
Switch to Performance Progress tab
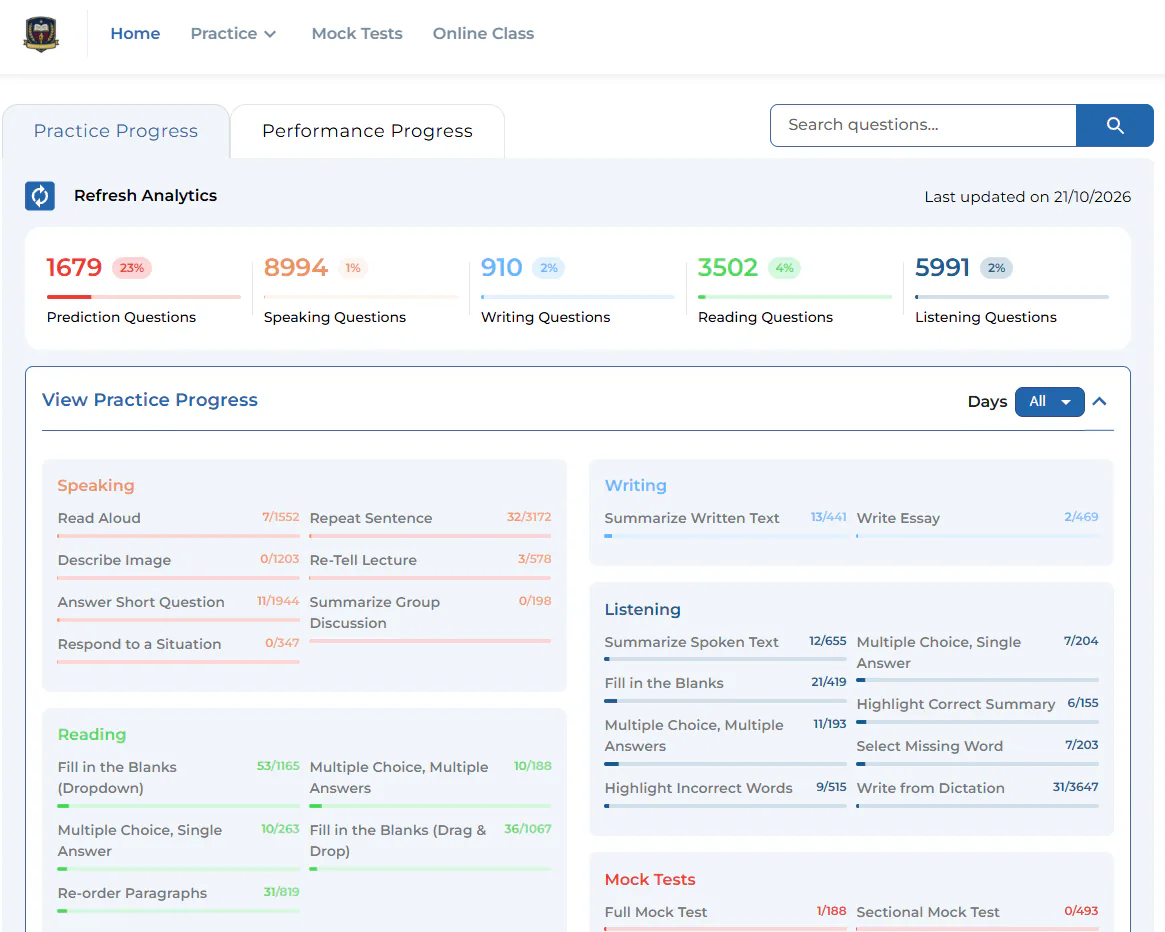click(367, 131)
